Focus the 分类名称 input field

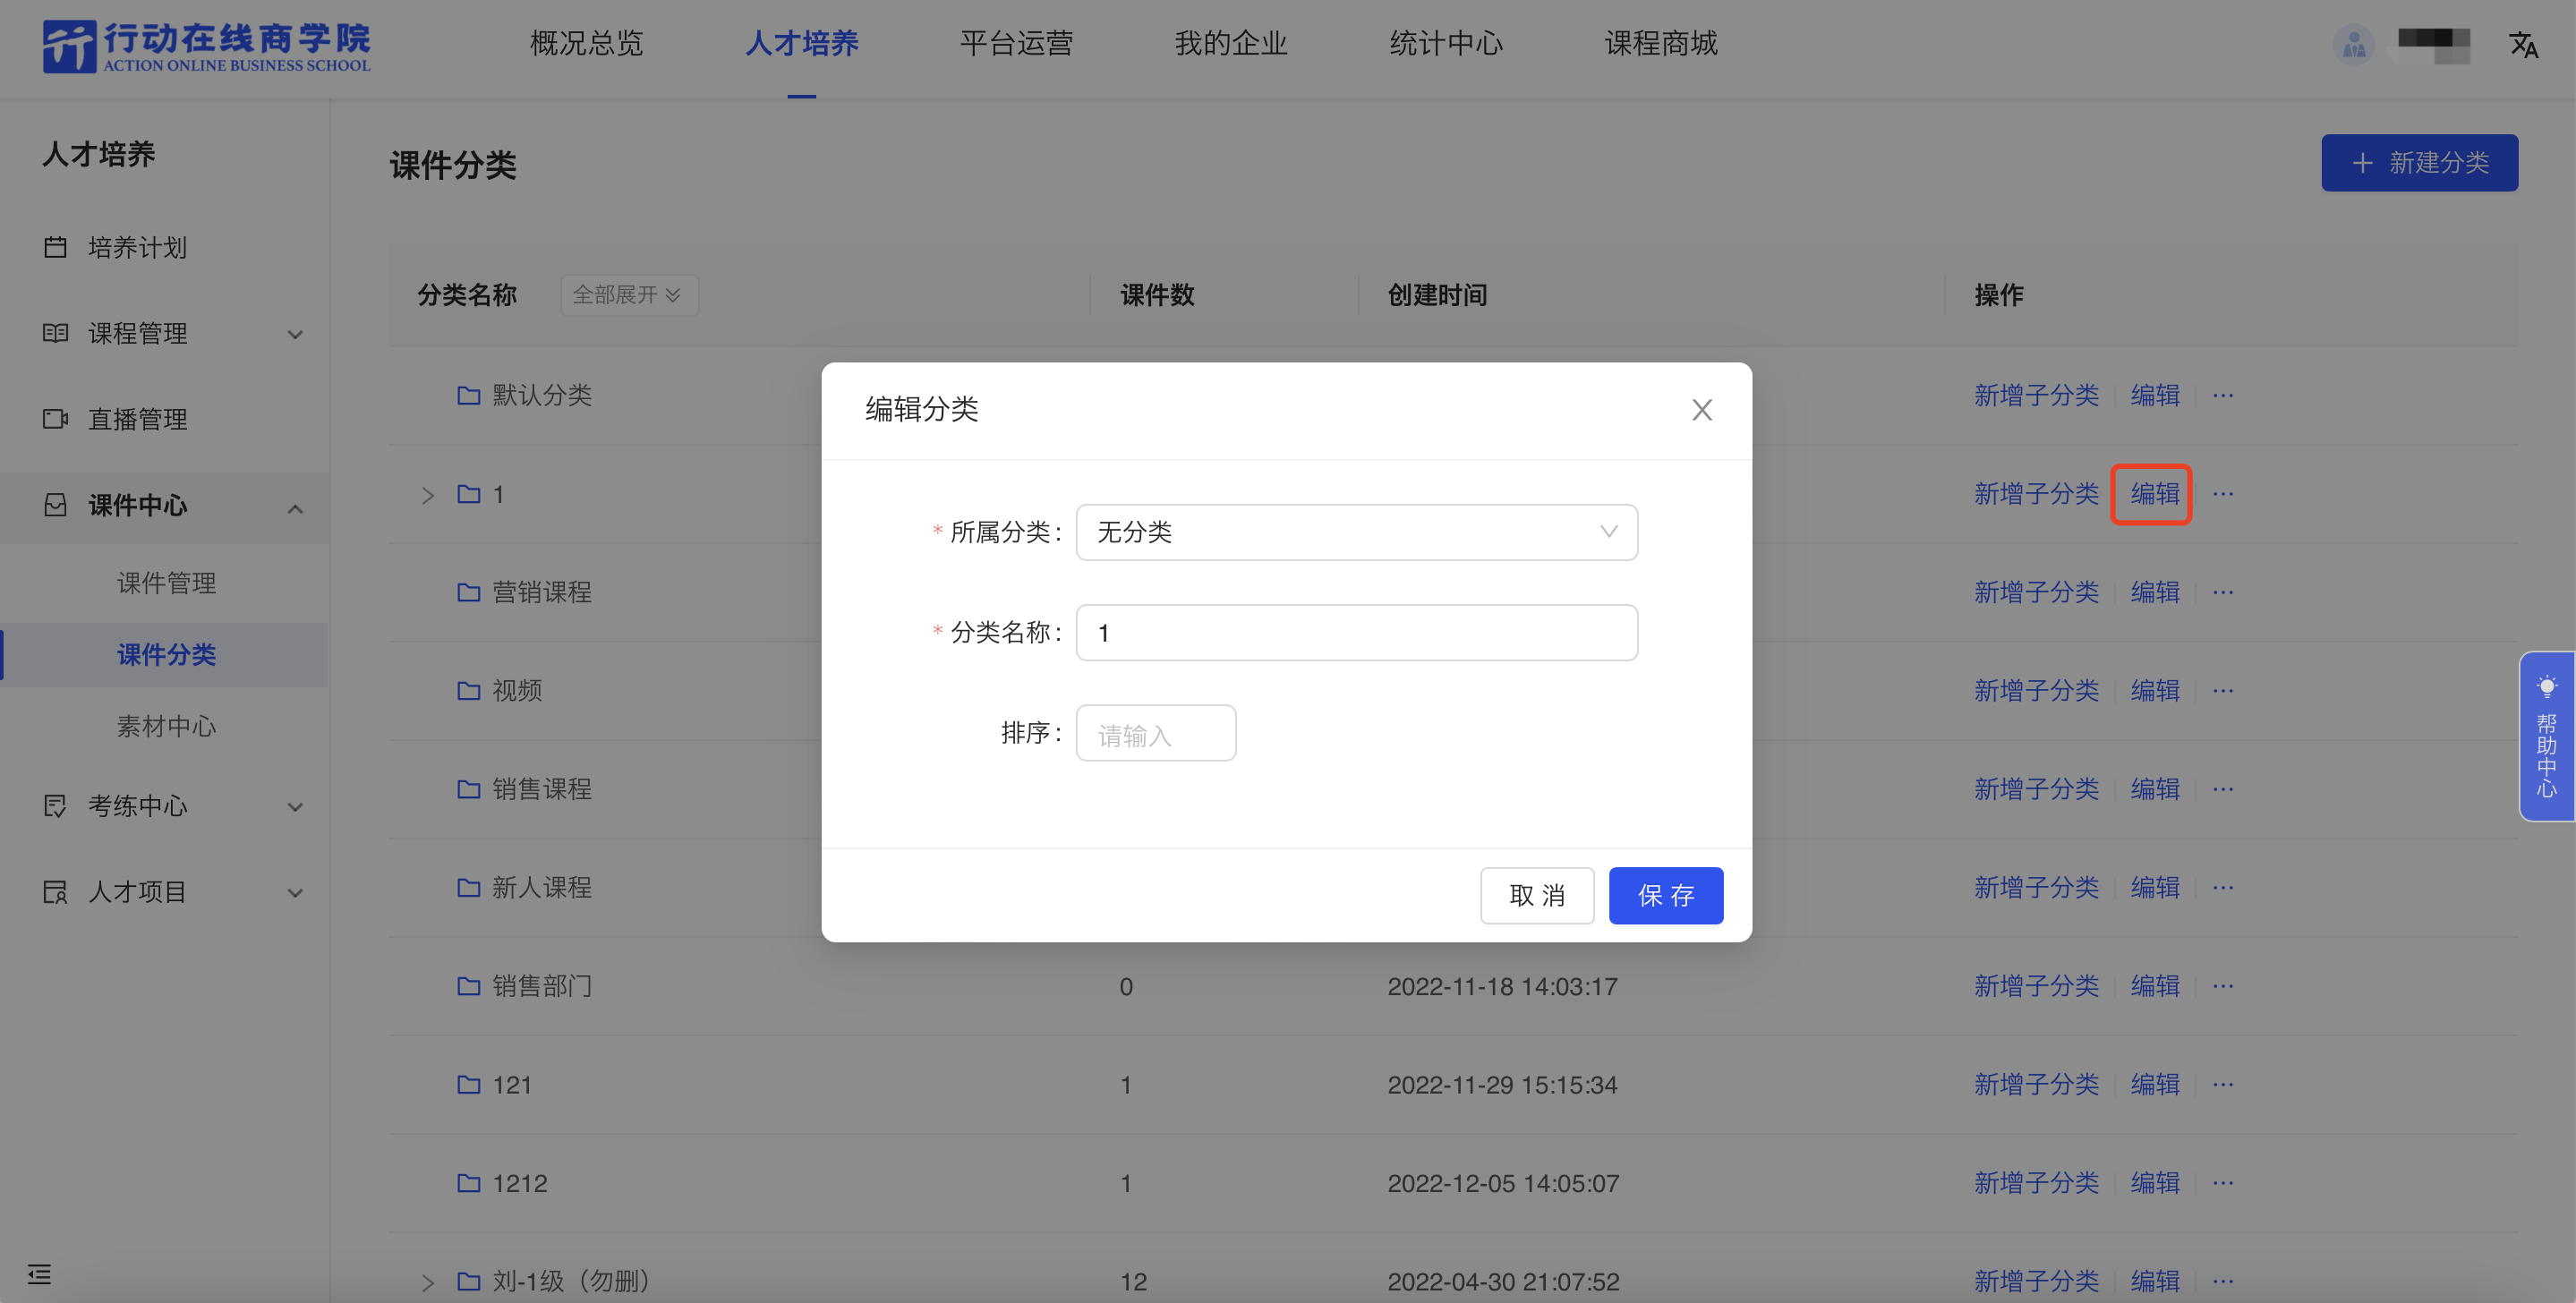click(1356, 632)
